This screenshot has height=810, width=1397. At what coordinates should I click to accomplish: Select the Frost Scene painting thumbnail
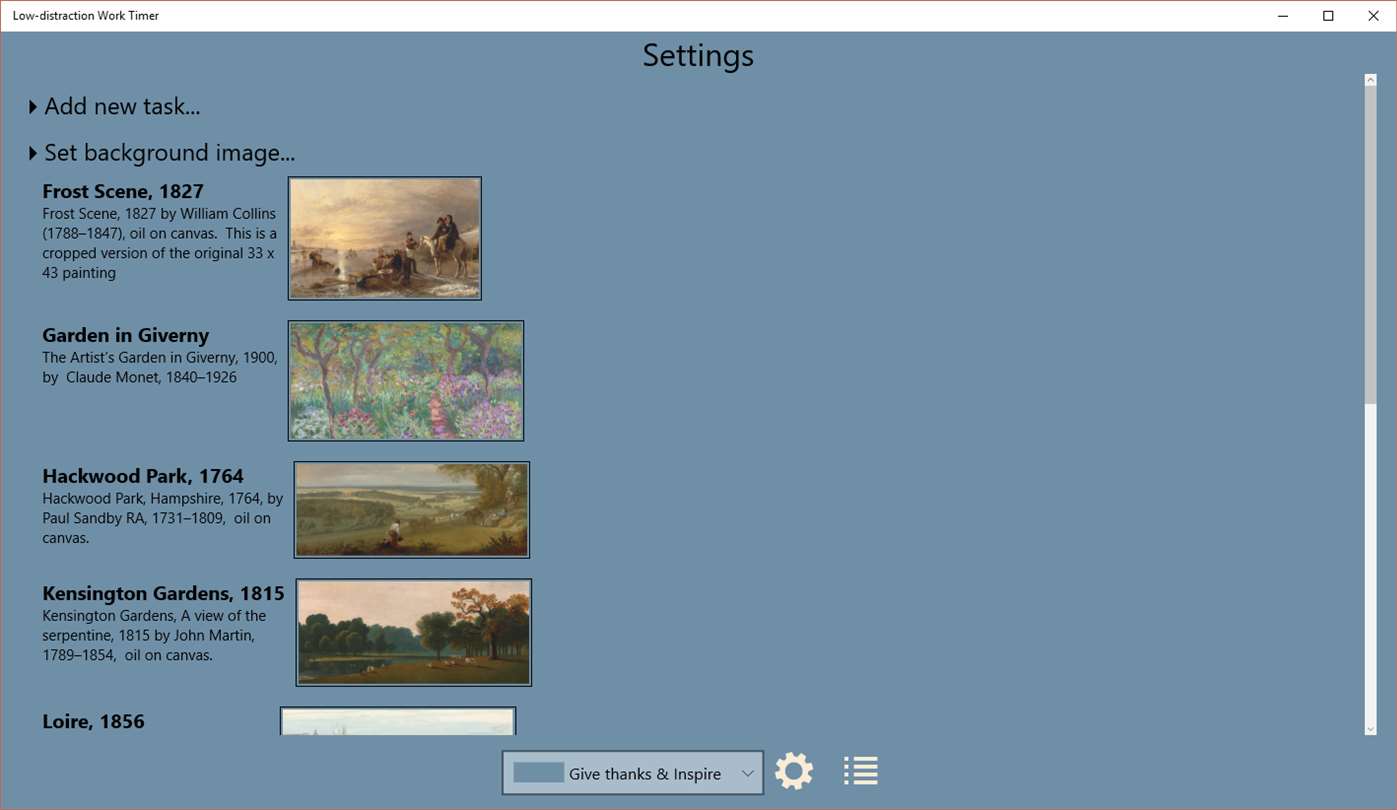pyautogui.click(x=385, y=238)
